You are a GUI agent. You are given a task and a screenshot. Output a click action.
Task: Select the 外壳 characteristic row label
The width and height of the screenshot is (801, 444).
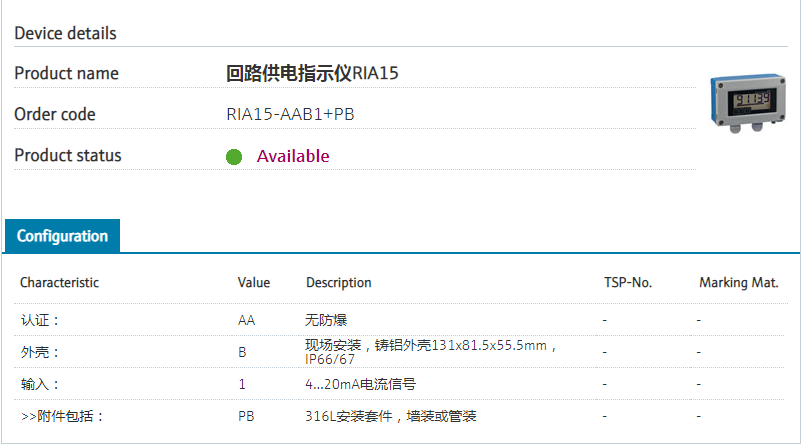pyautogui.click(x=40, y=352)
